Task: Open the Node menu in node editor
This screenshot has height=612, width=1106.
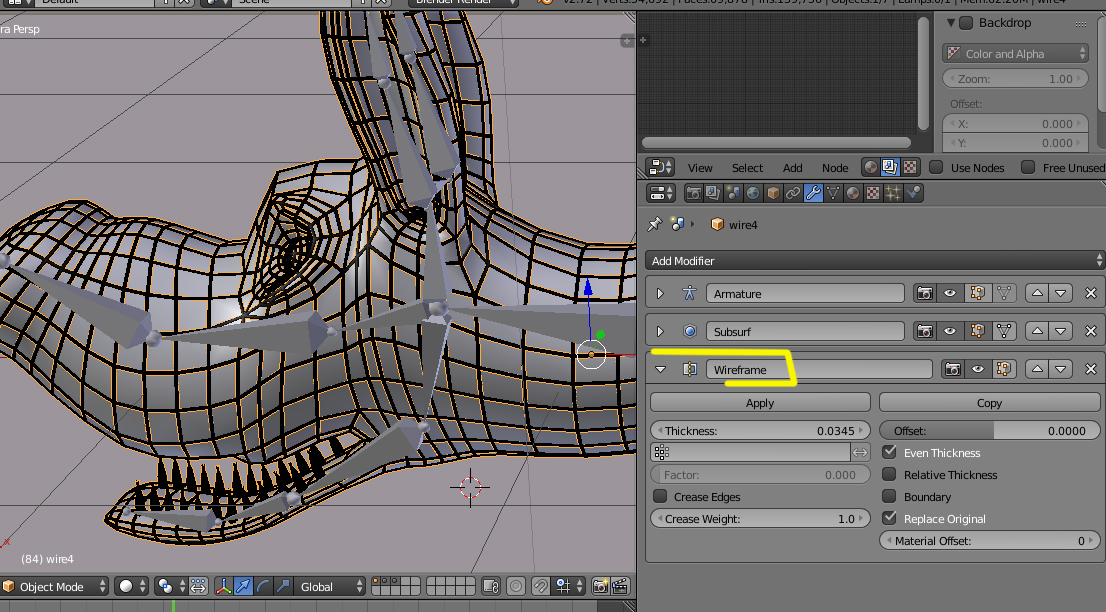Action: [834, 168]
